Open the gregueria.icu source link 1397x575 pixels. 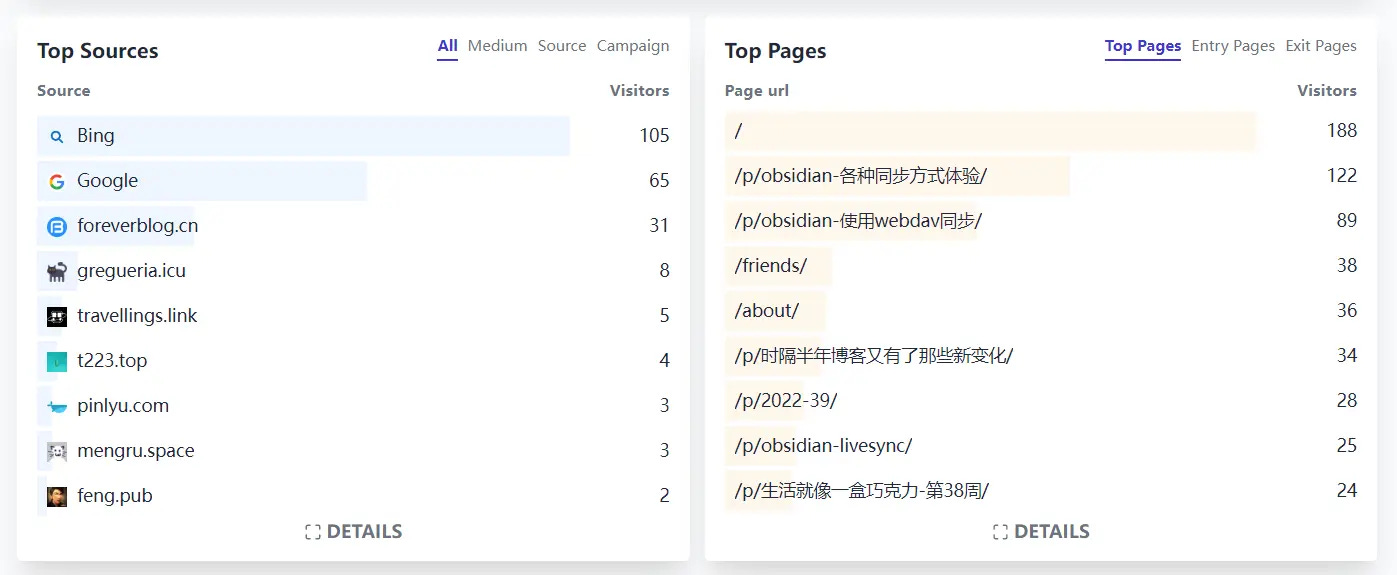131,271
